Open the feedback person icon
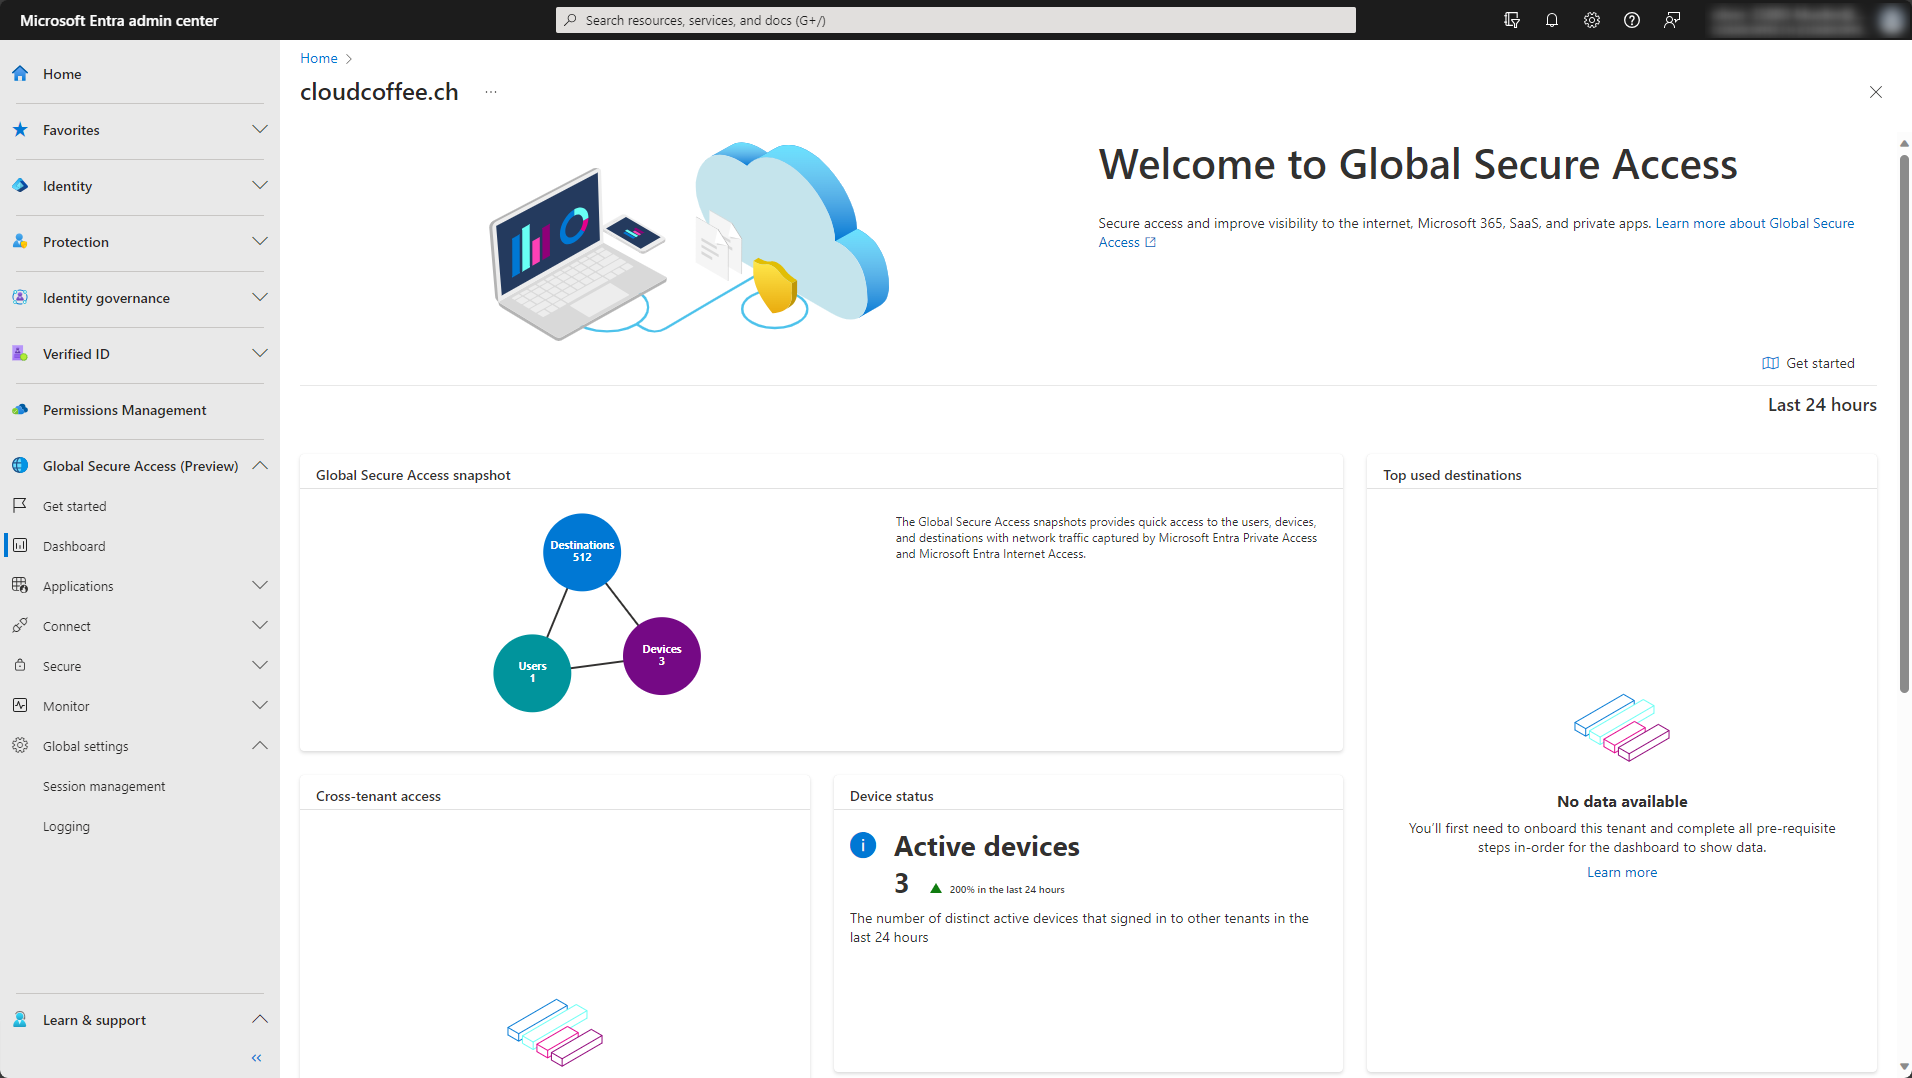Screen dimensions: 1912x1078 (x=1671, y=20)
